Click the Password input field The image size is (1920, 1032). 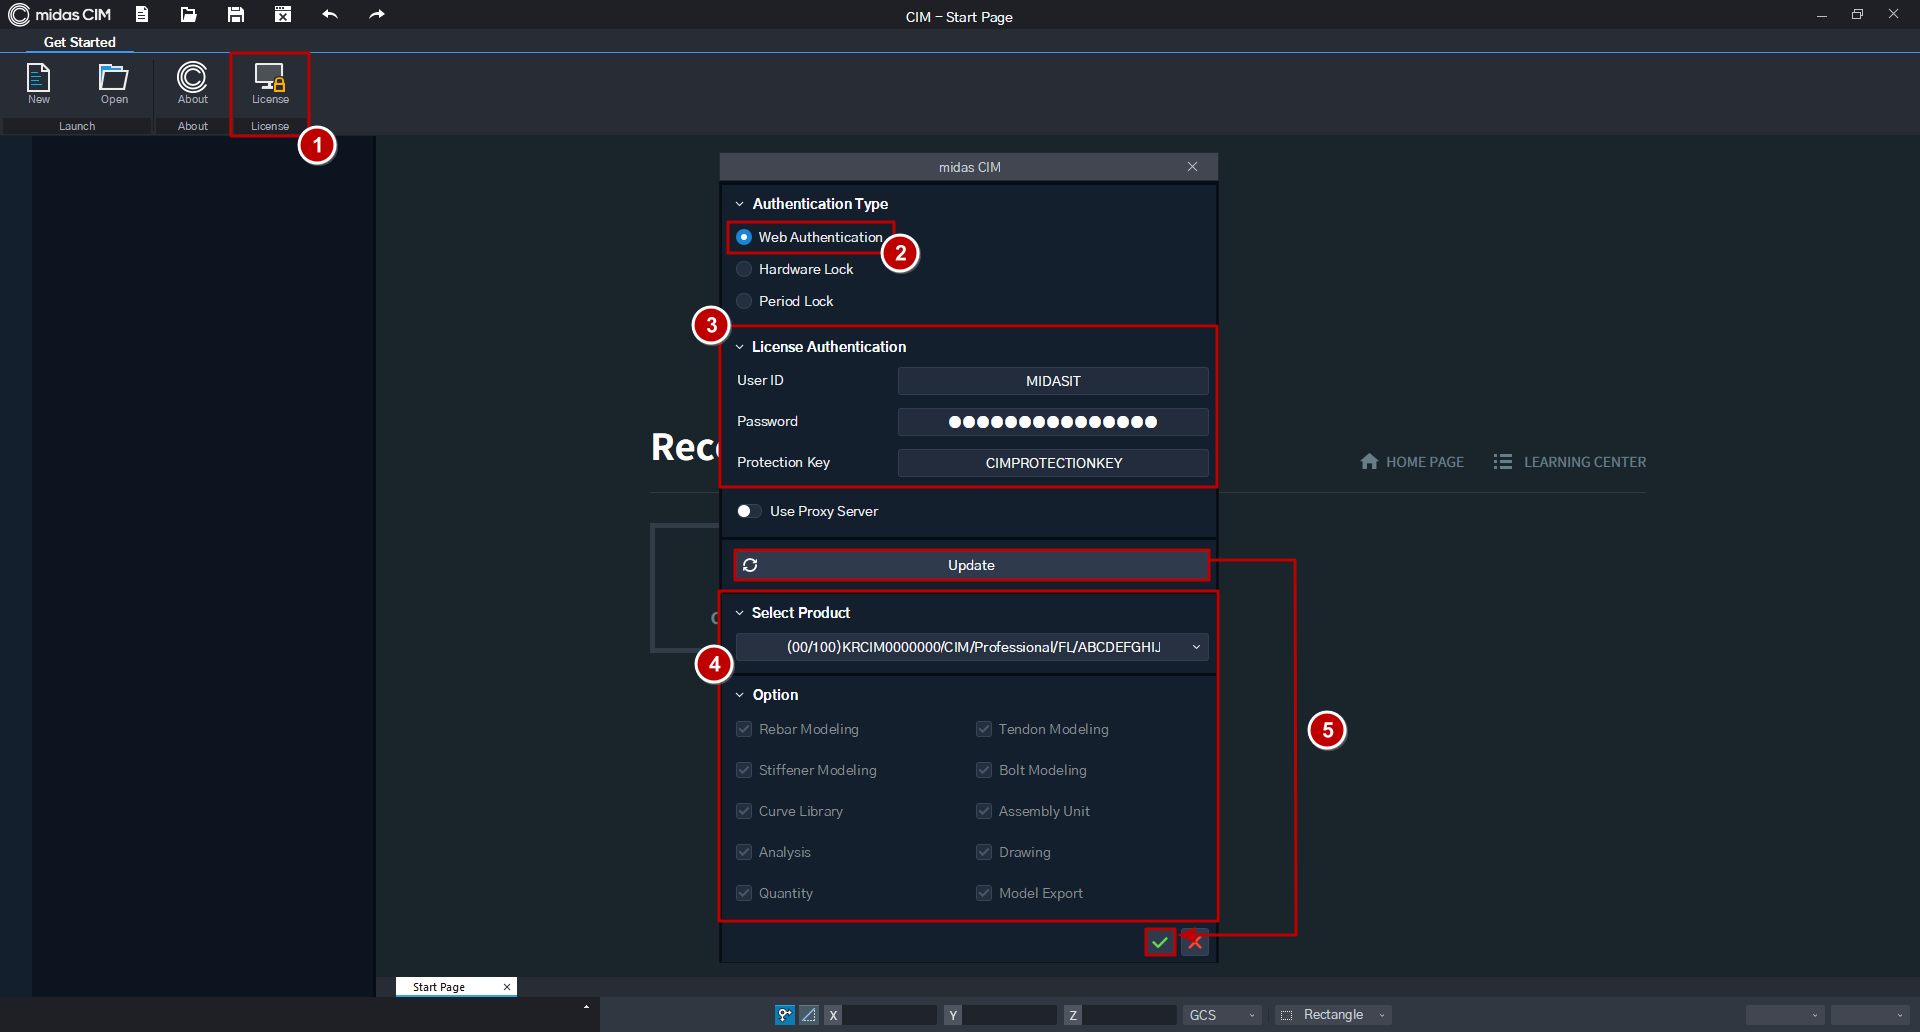pyautogui.click(x=1053, y=422)
